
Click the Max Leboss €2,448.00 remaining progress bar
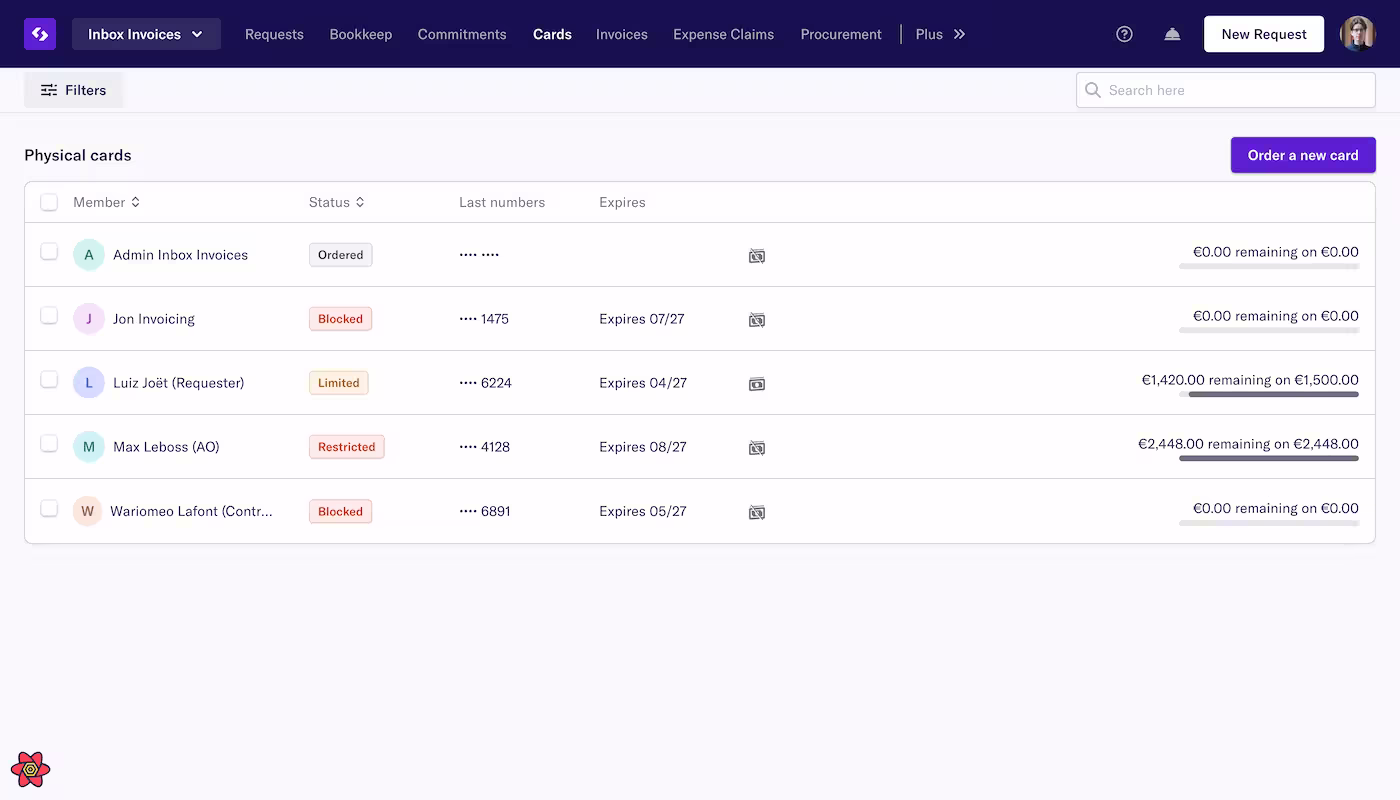click(x=1269, y=458)
